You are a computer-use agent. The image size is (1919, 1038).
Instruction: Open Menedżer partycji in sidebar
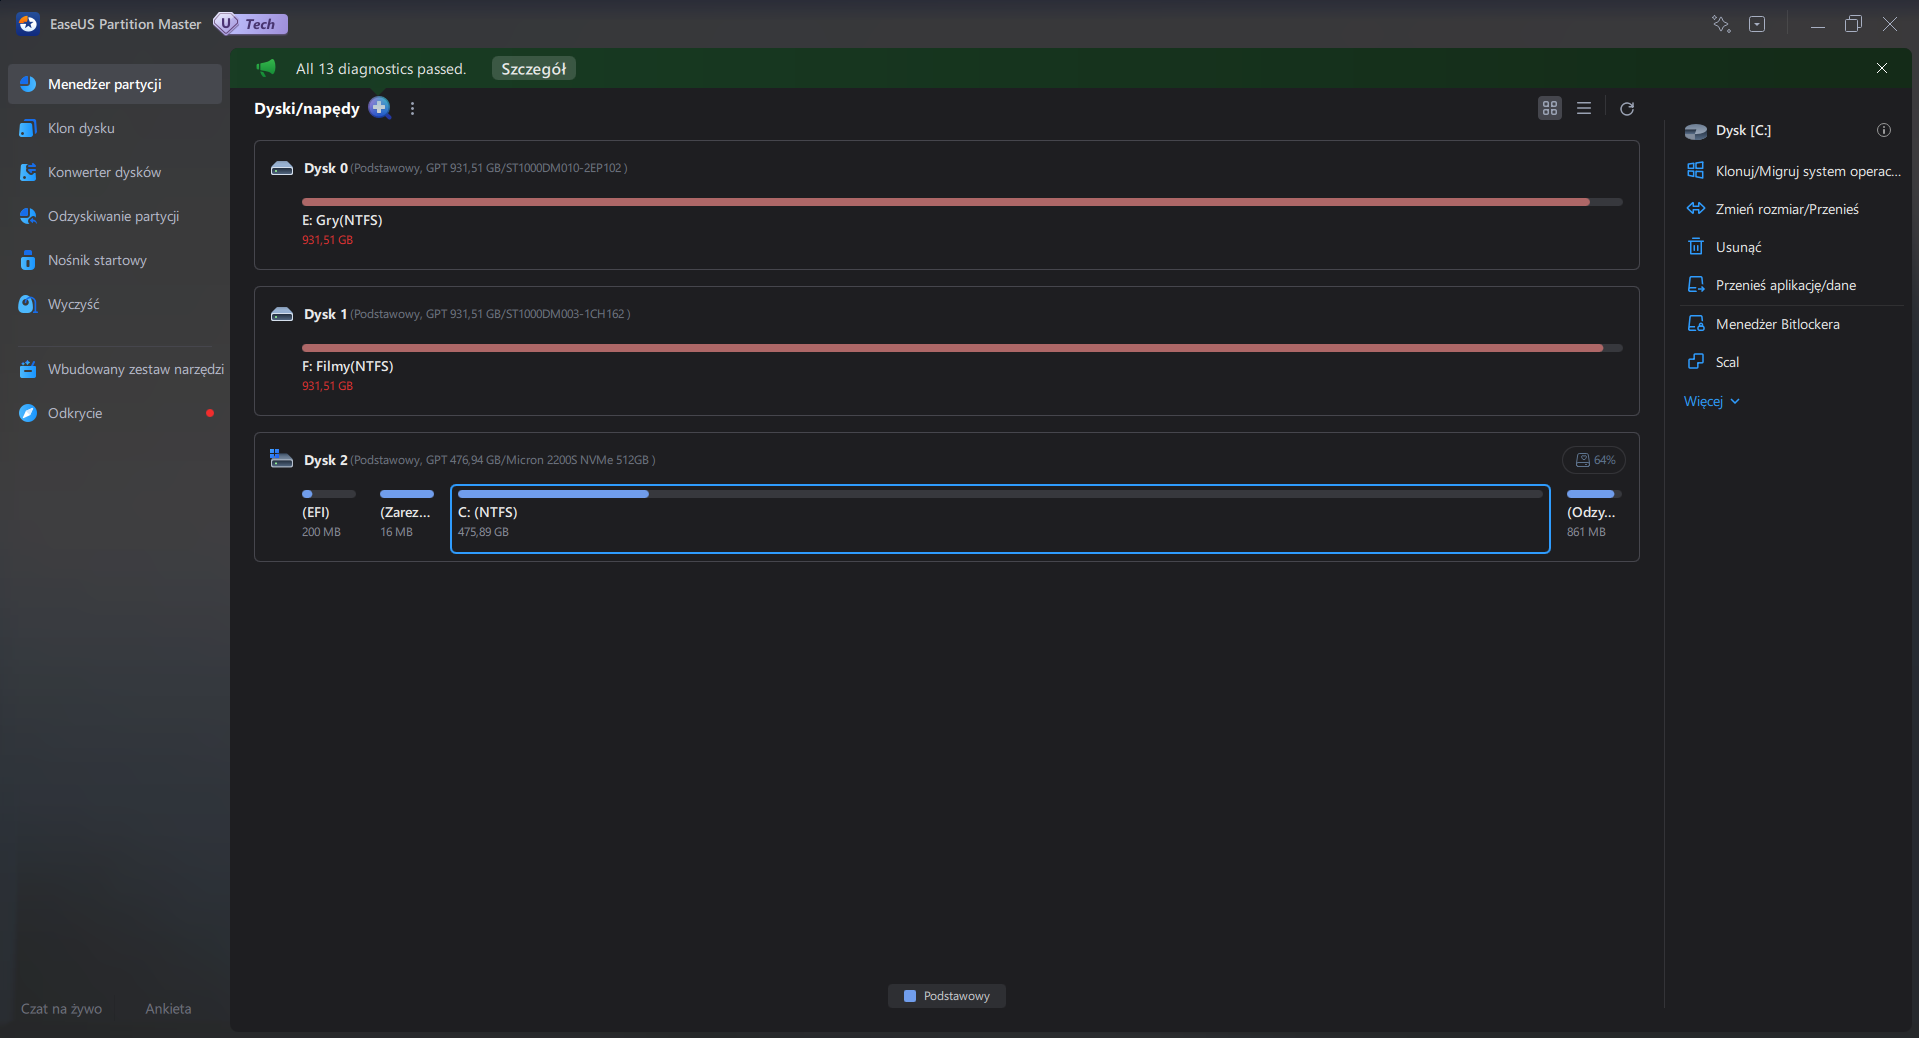tap(115, 84)
